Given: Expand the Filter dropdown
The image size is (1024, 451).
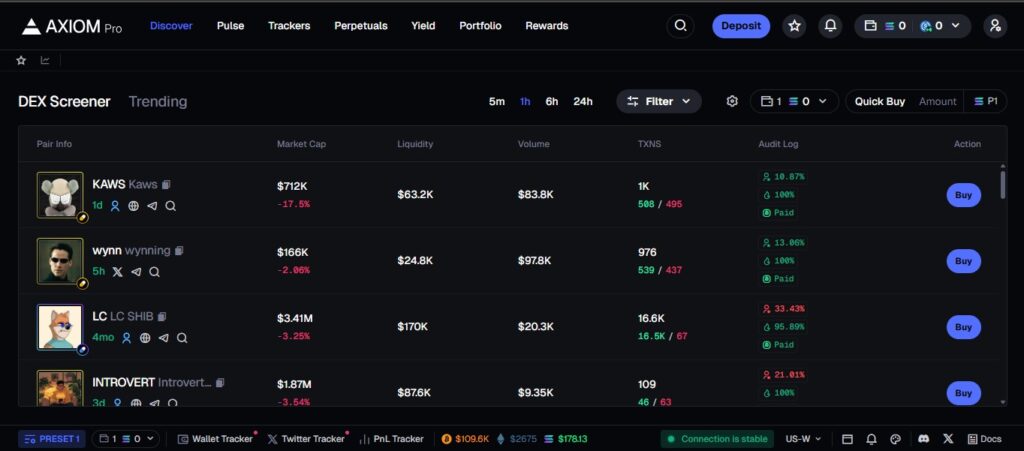Looking at the screenshot, I should tap(659, 101).
